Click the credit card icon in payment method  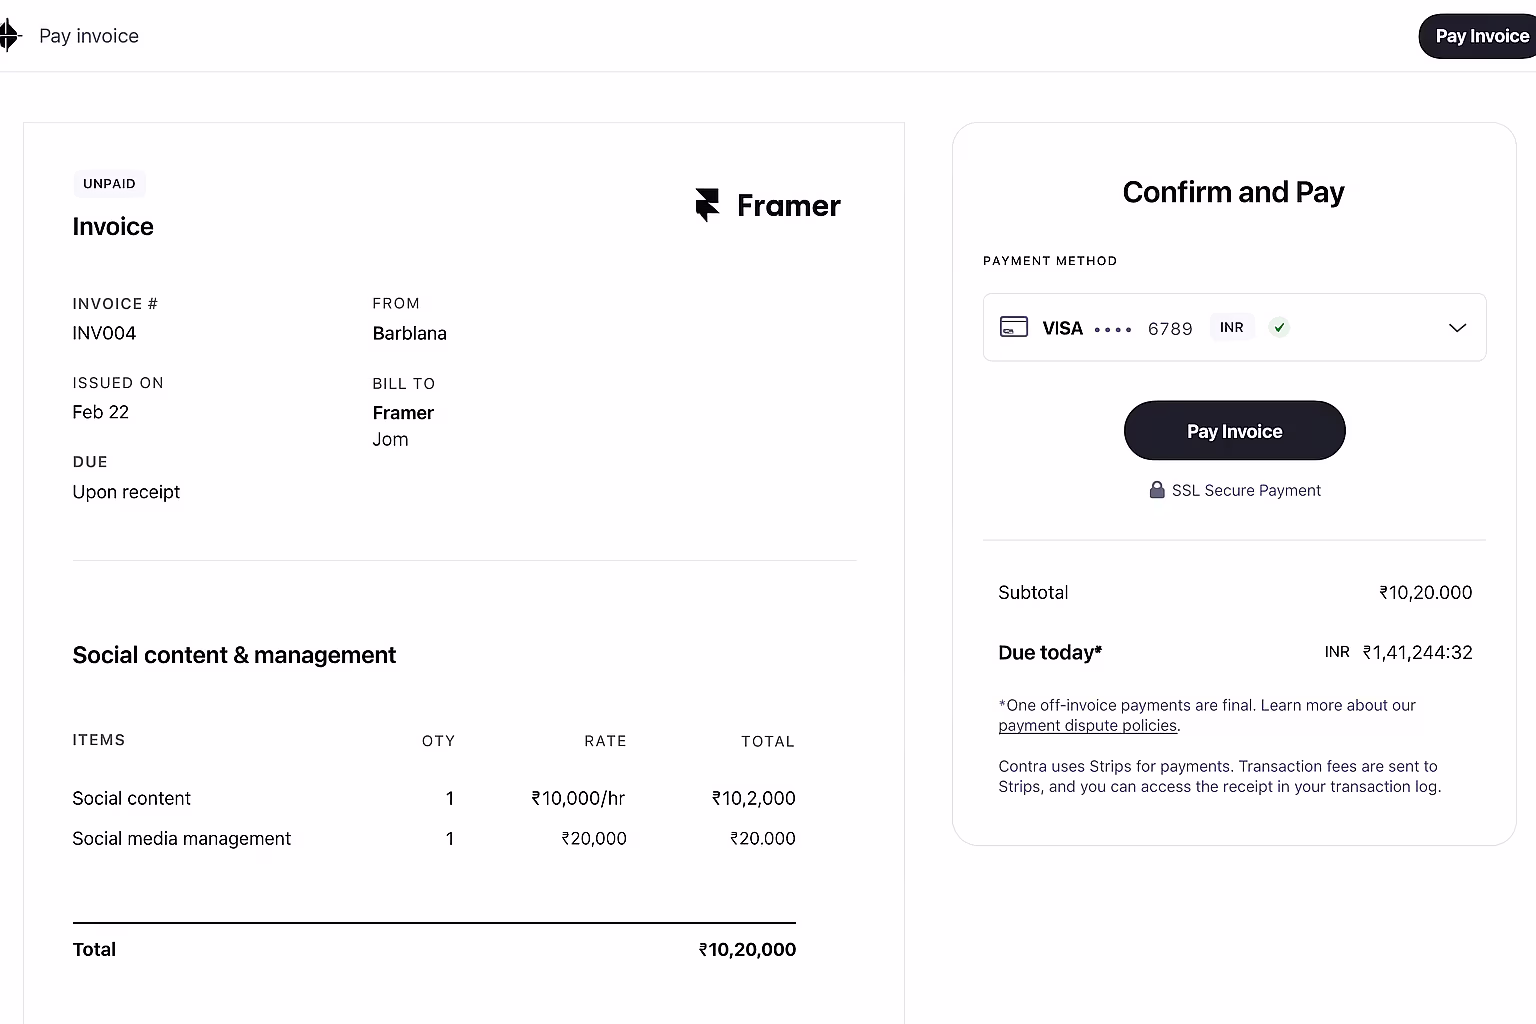tap(1014, 327)
